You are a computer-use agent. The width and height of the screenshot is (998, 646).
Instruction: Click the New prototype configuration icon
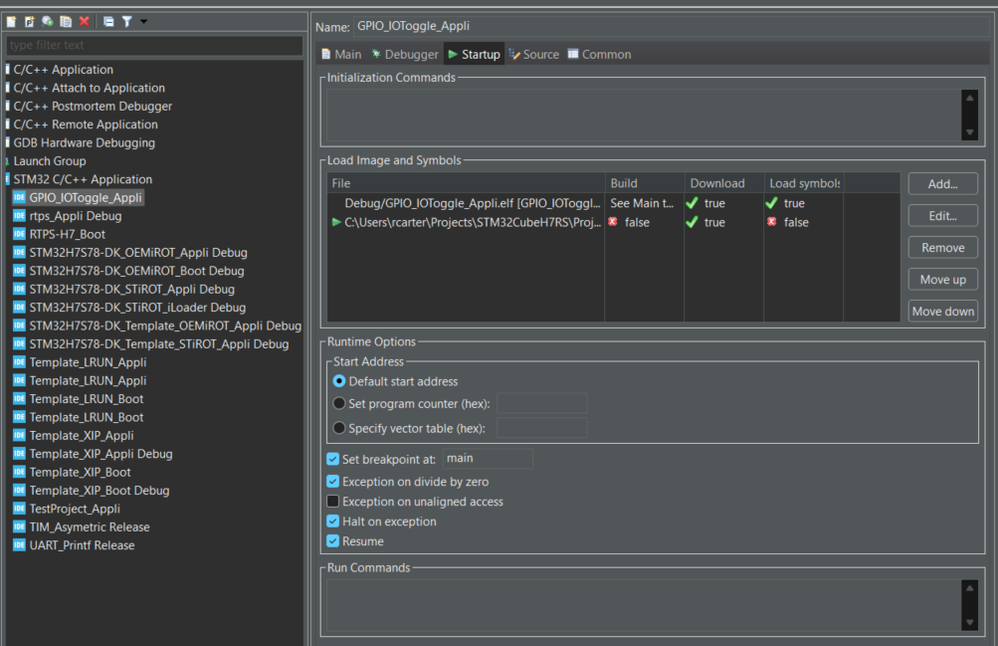[x=30, y=21]
